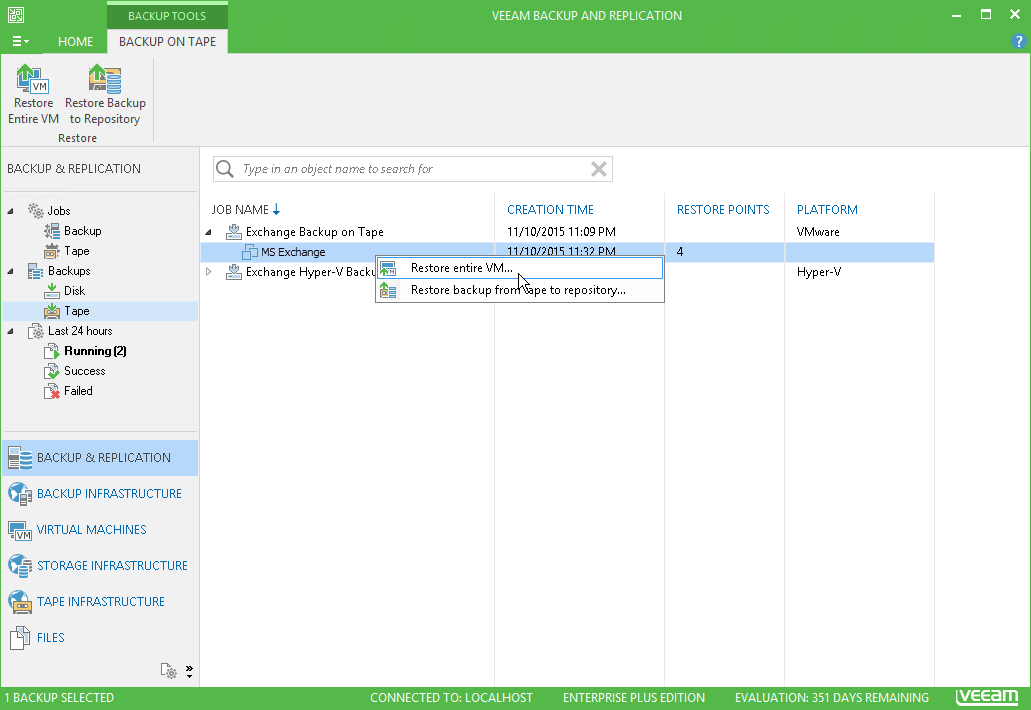Image resolution: width=1031 pixels, height=710 pixels.
Task: Collapse the Backups tree node
Action: pos(11,271)
